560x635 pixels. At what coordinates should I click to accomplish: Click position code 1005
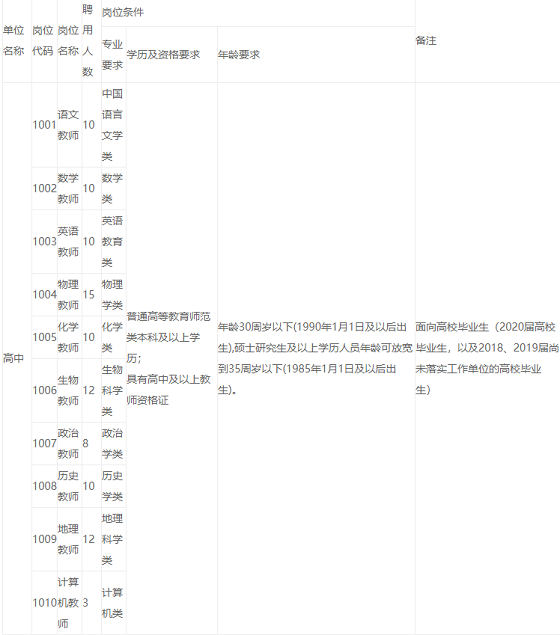(44, 337)
